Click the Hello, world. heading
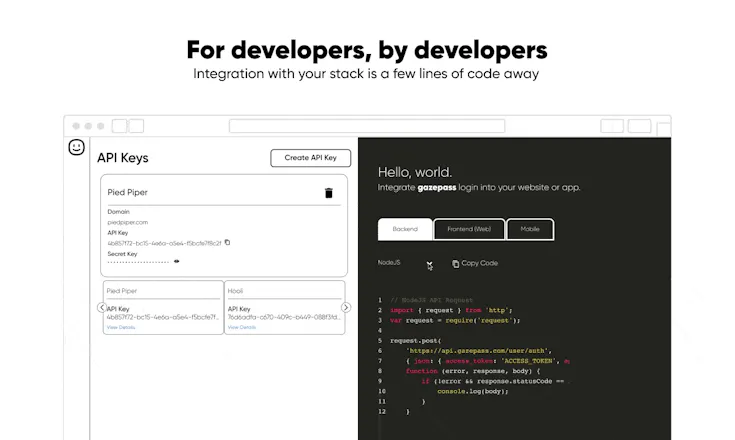 tap(415, 172)
